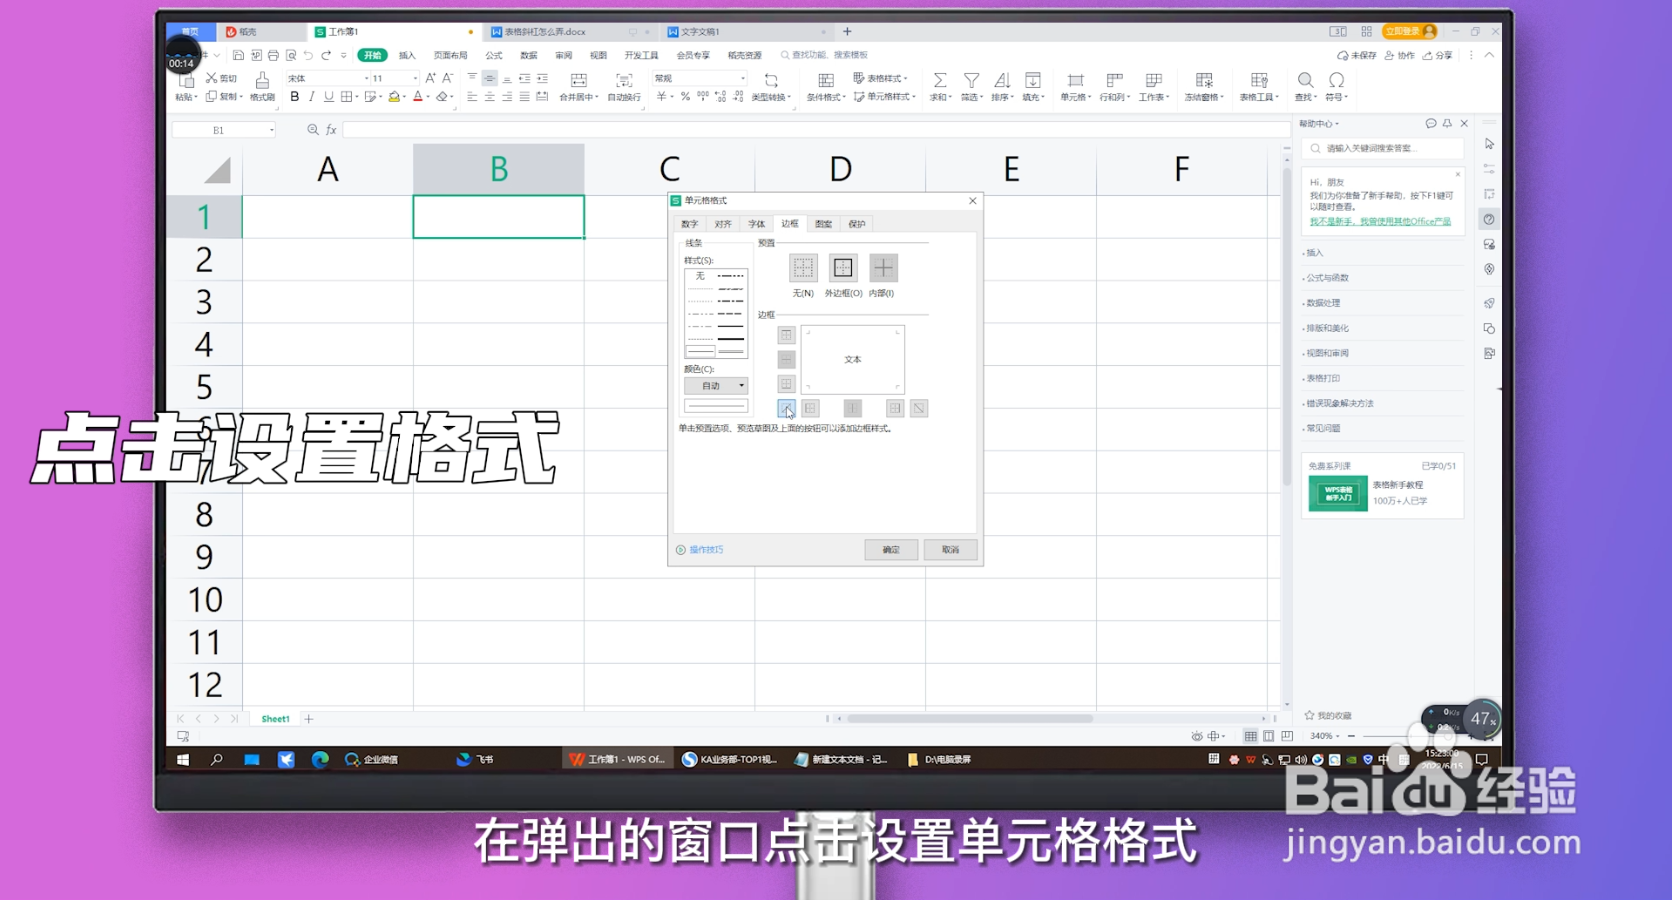
Task: Open the 排序 sort tool
Action: pyautogui.click(x=1002, y=87)
